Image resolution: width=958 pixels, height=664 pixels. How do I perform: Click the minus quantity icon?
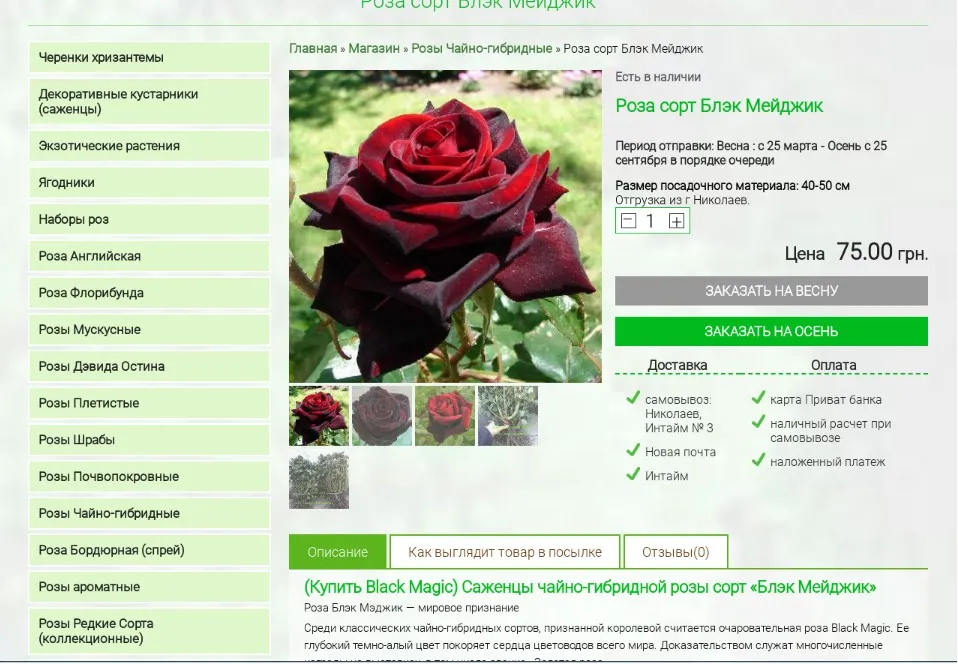point(628,221)
